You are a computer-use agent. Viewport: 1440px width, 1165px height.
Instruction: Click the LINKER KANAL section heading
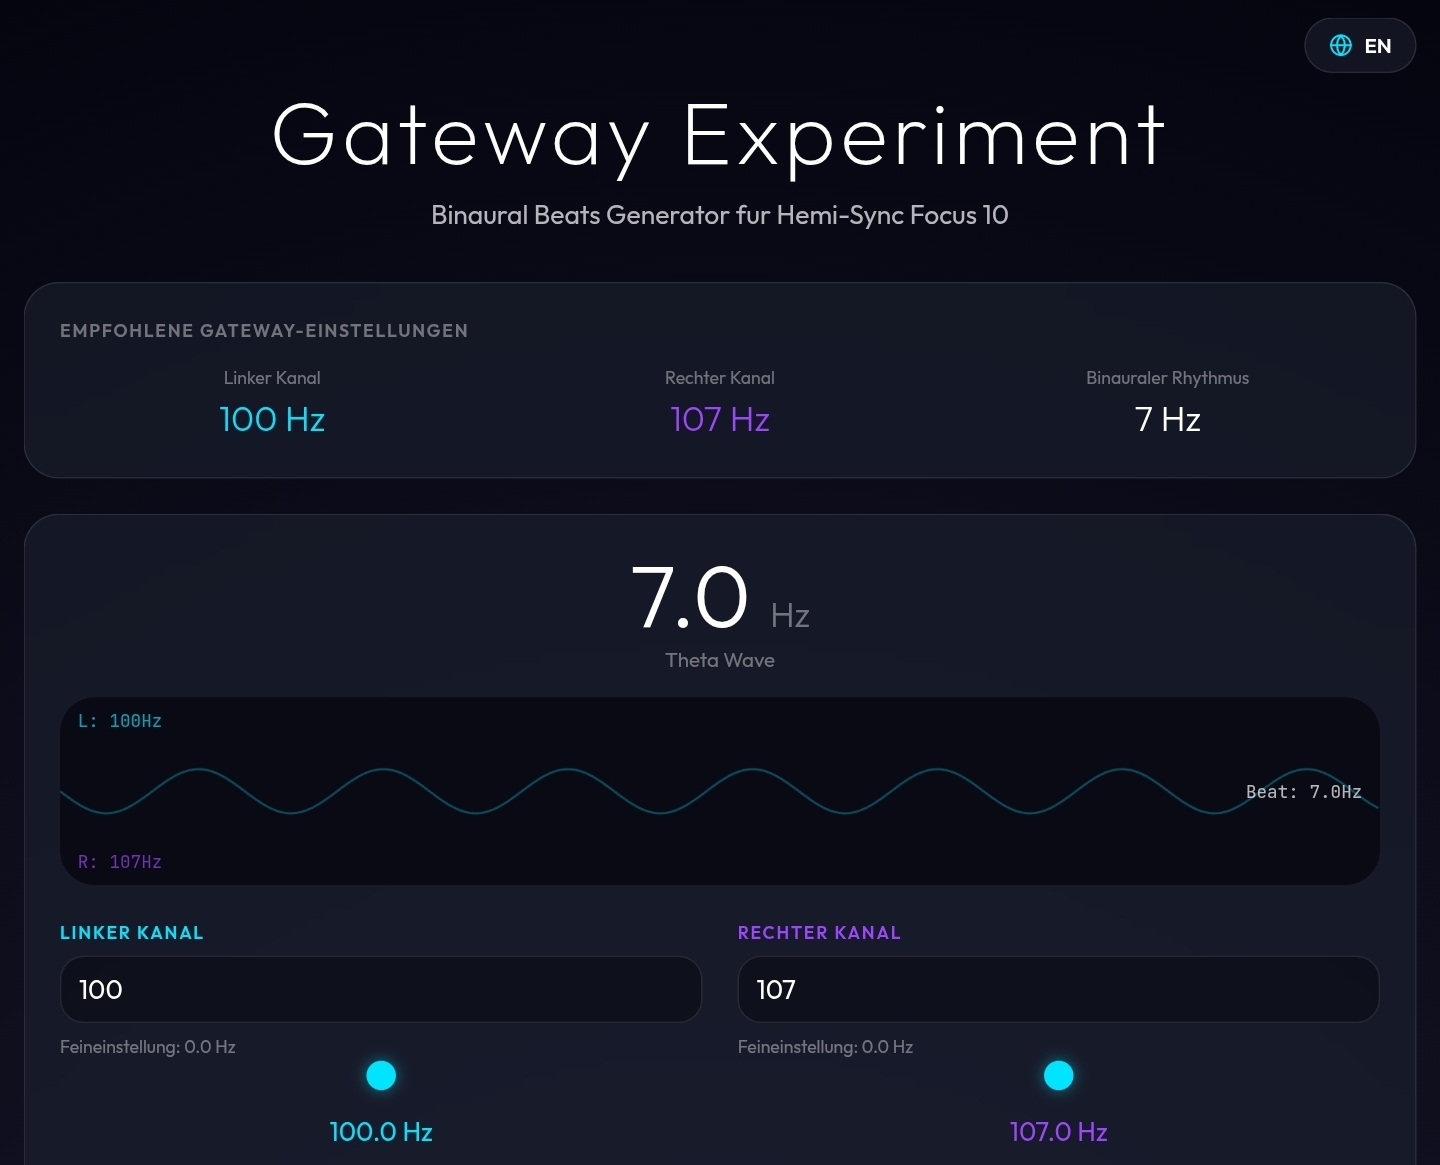(x=131, y=932)
